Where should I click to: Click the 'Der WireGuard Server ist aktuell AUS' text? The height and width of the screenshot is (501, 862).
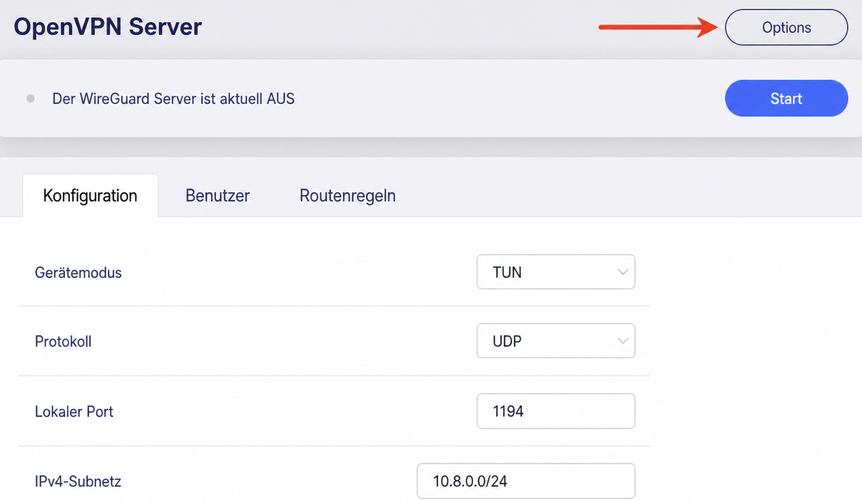pos(173,99)
